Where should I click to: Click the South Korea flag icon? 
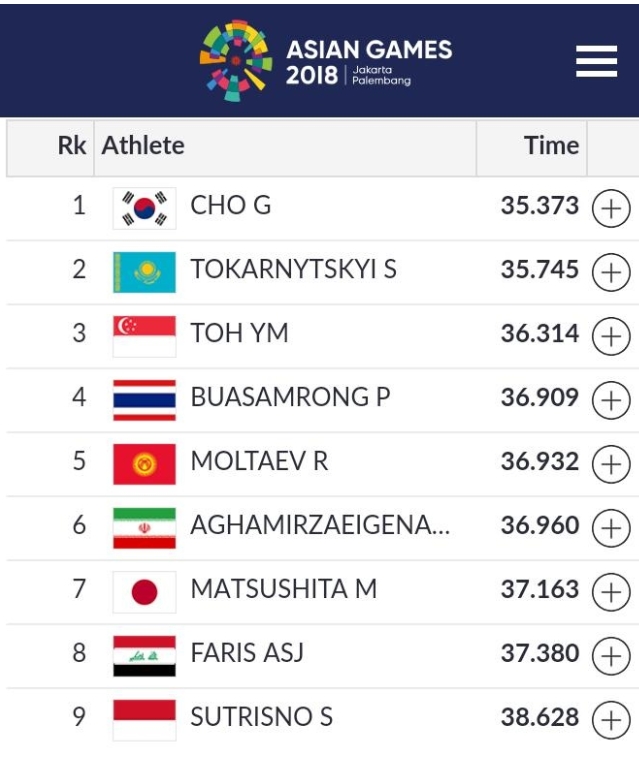144,208
